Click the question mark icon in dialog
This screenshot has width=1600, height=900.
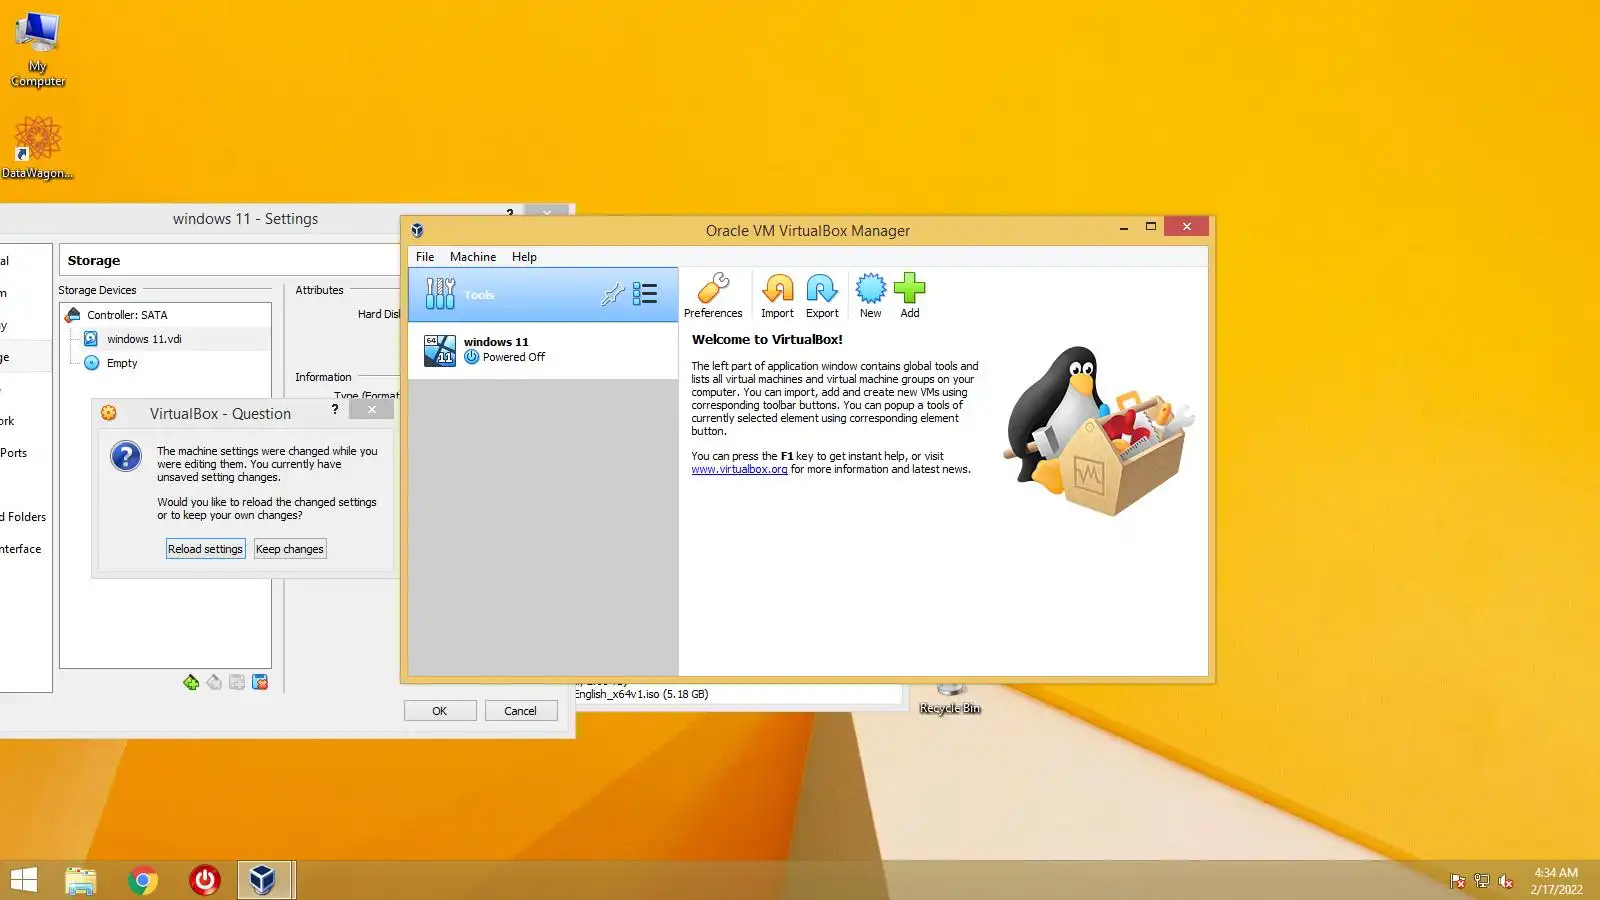tap(126, 457)
